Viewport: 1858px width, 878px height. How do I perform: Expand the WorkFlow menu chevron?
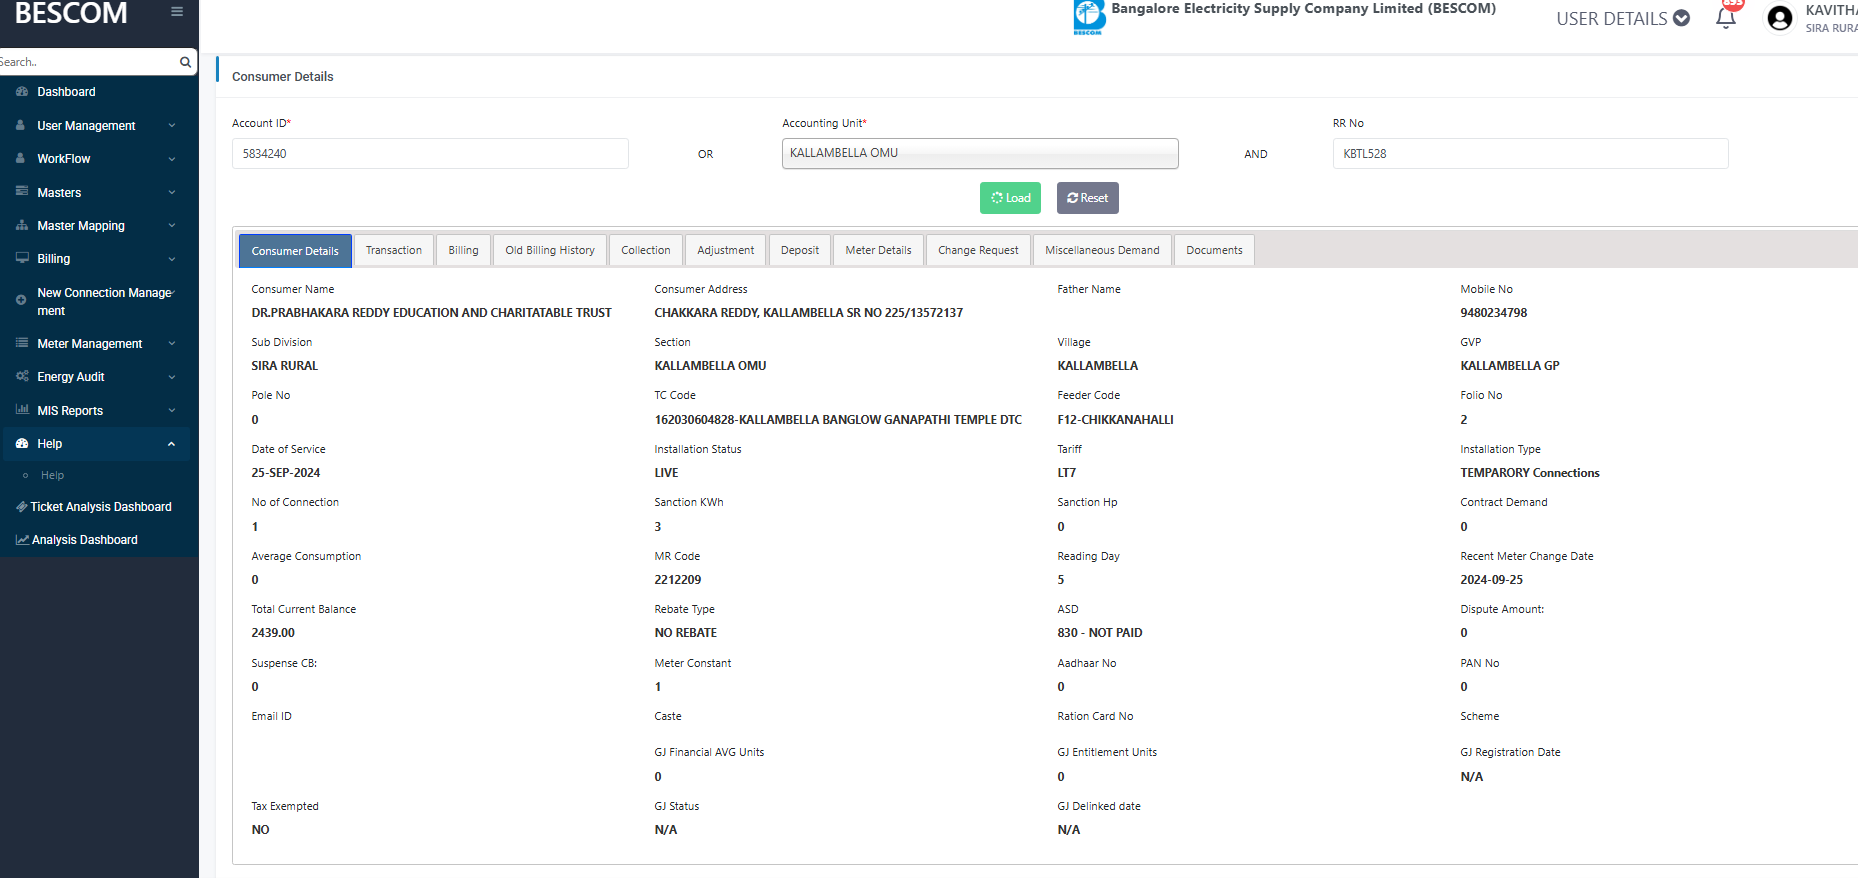[172, 159]
